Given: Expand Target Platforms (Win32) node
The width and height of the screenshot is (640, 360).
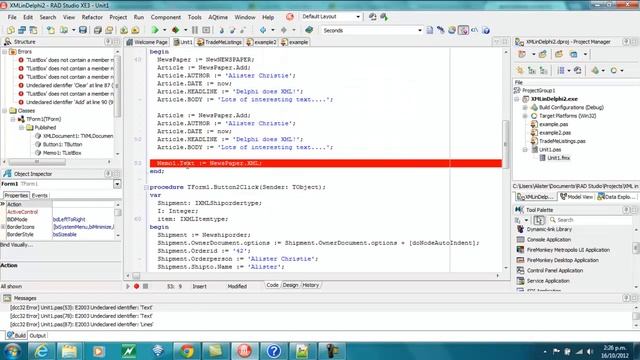Looking at the screenshot, I should coord(525,116).
